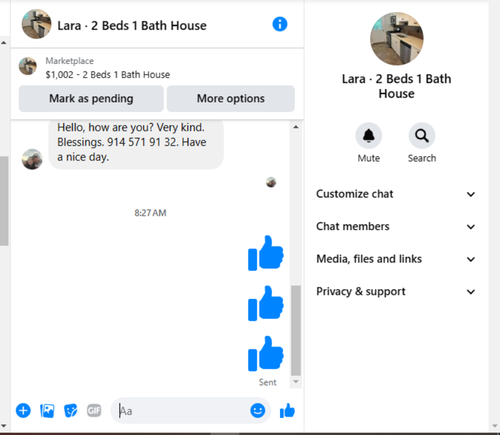
Task: Mark the listing as pending
Action: pyautogui.click(x=91, y=99)
